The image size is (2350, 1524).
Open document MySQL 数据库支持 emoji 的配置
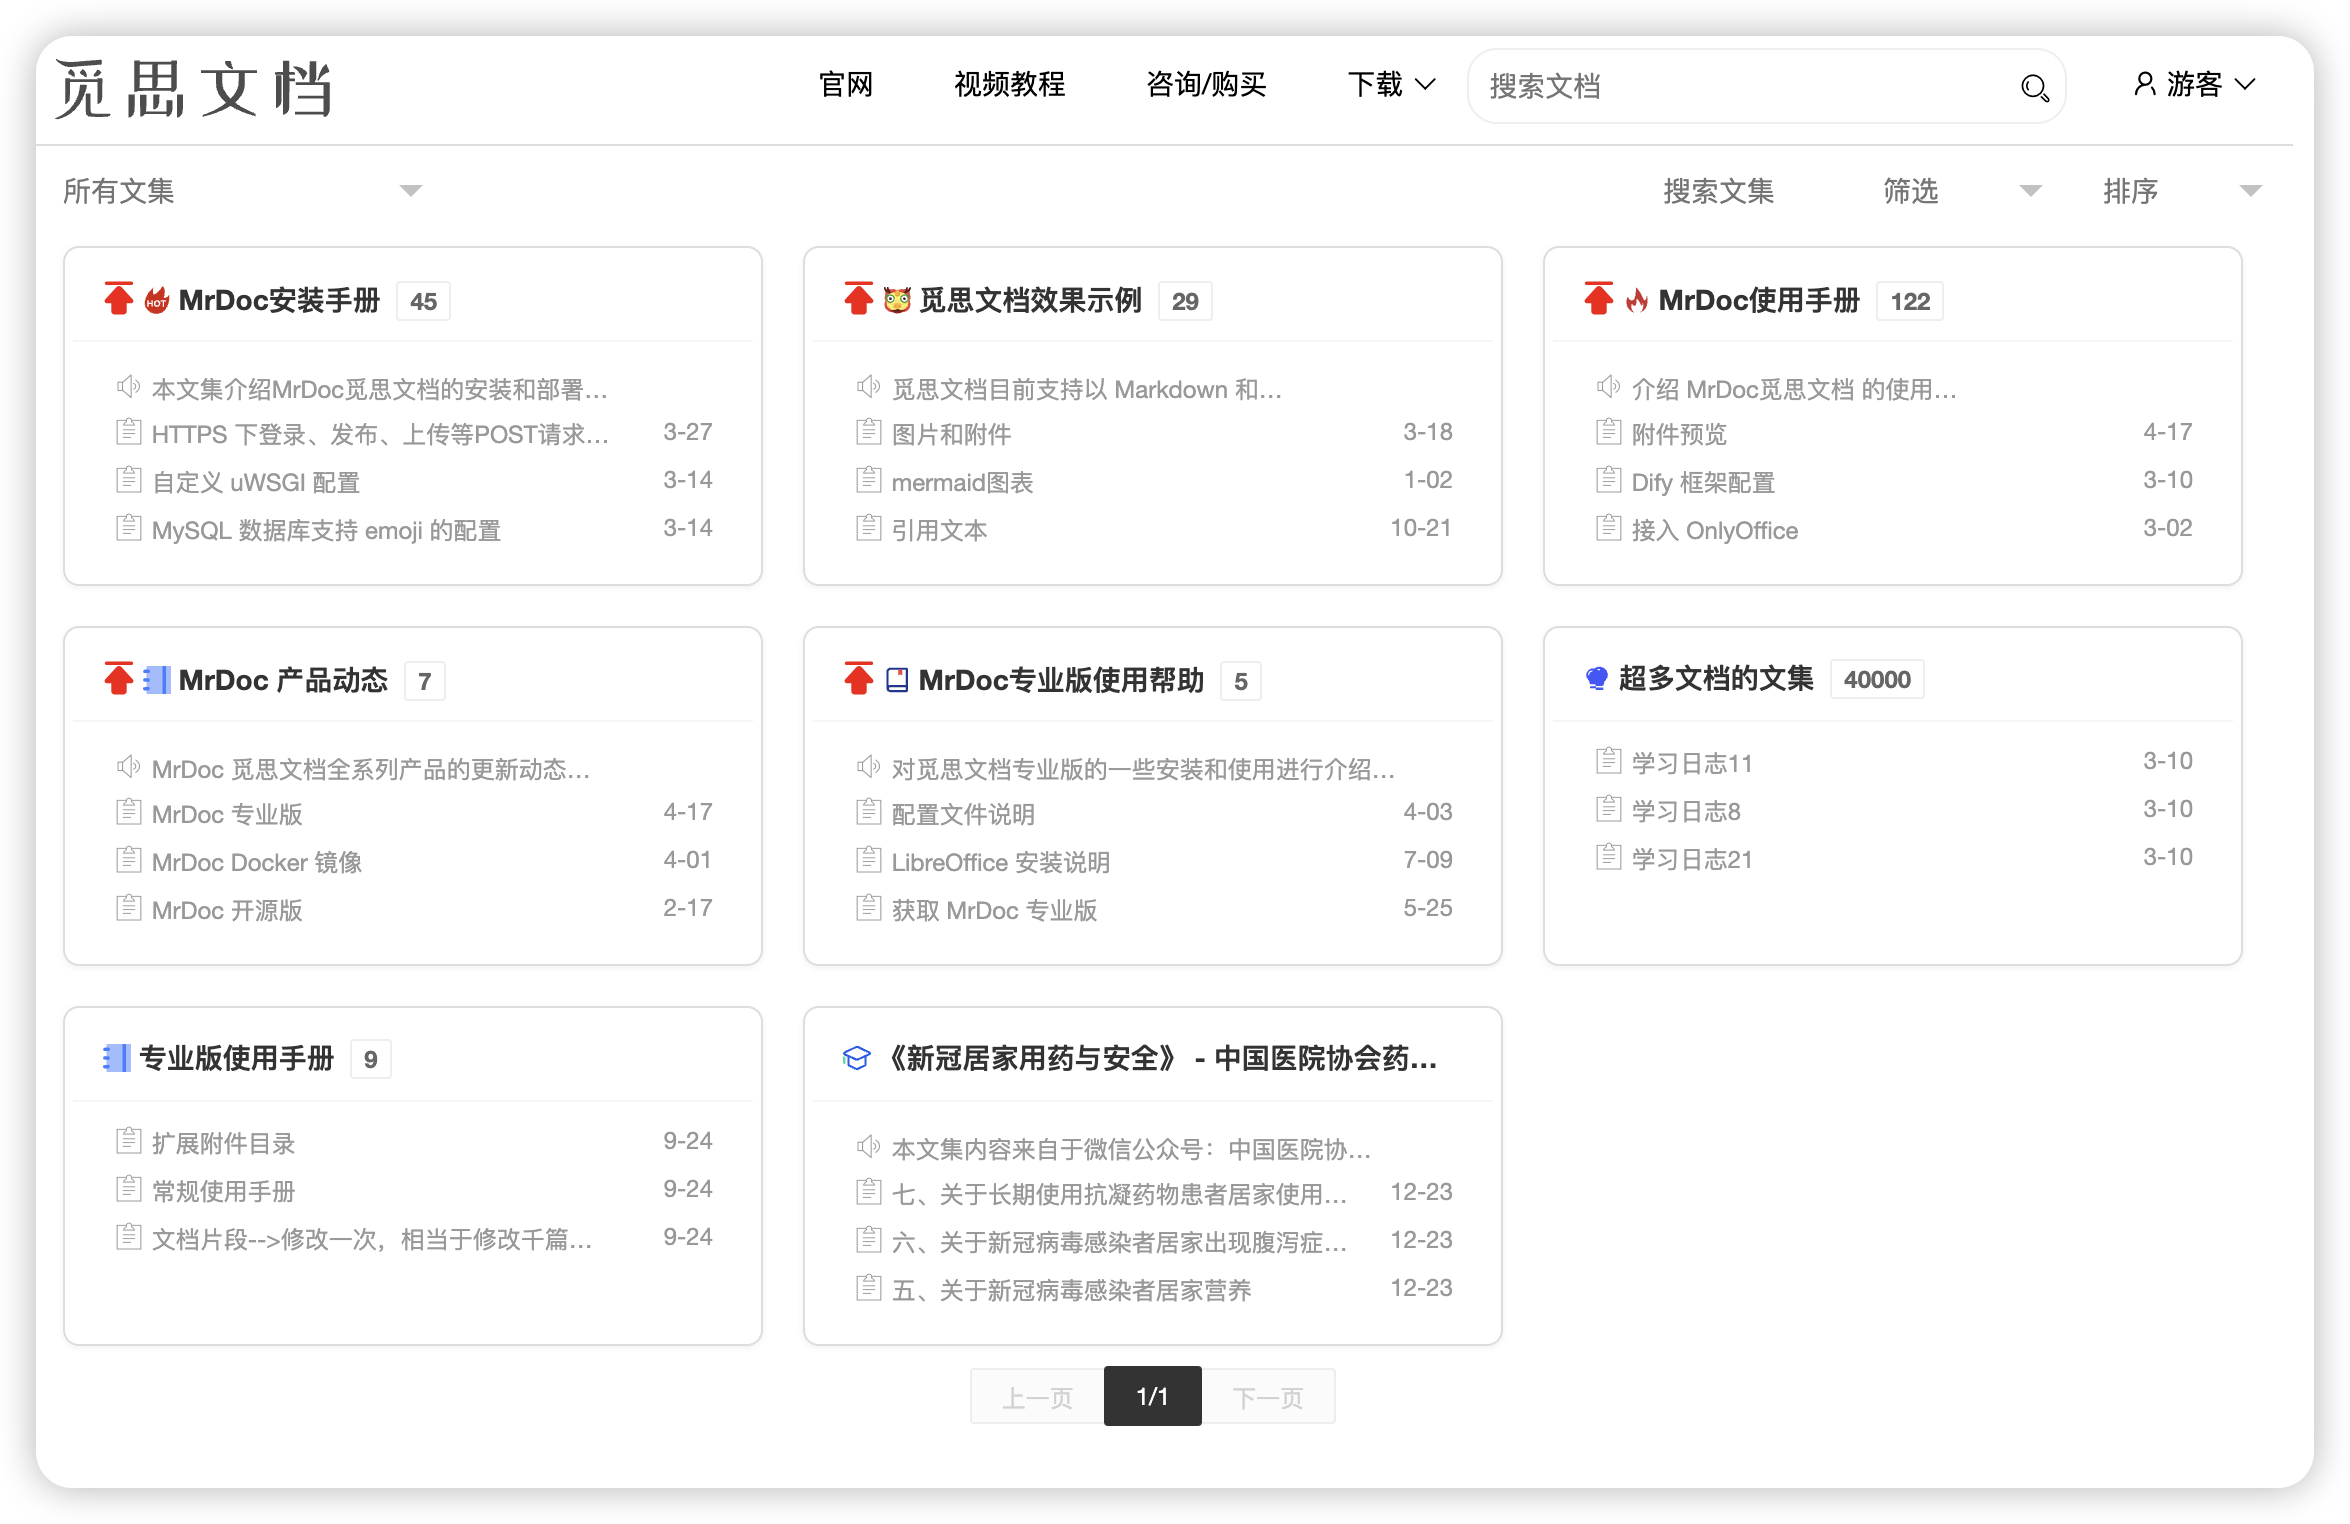(326, 530)
